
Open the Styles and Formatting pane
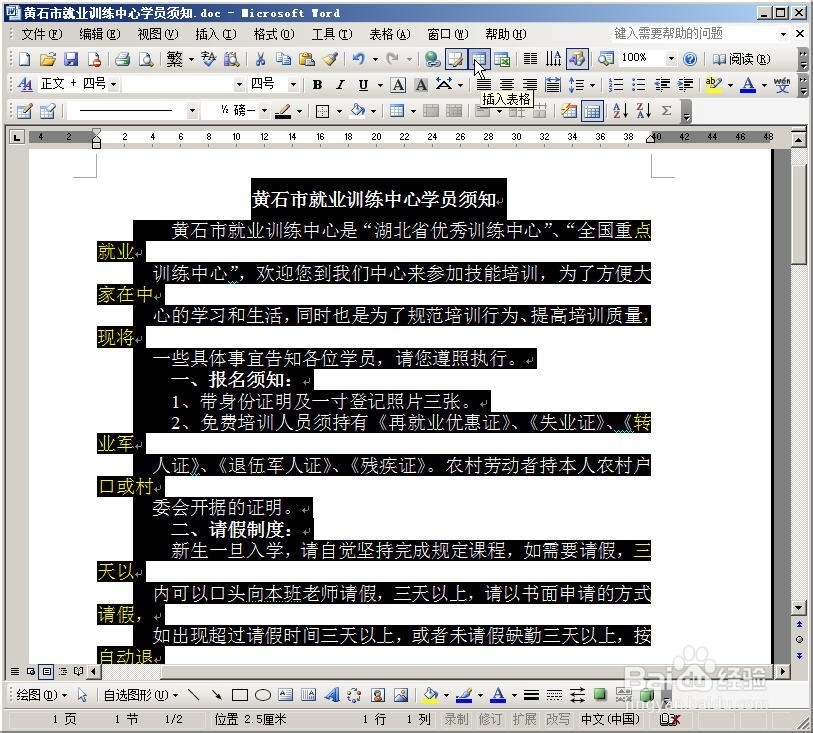pyautogui.click(x=24, y=84)
